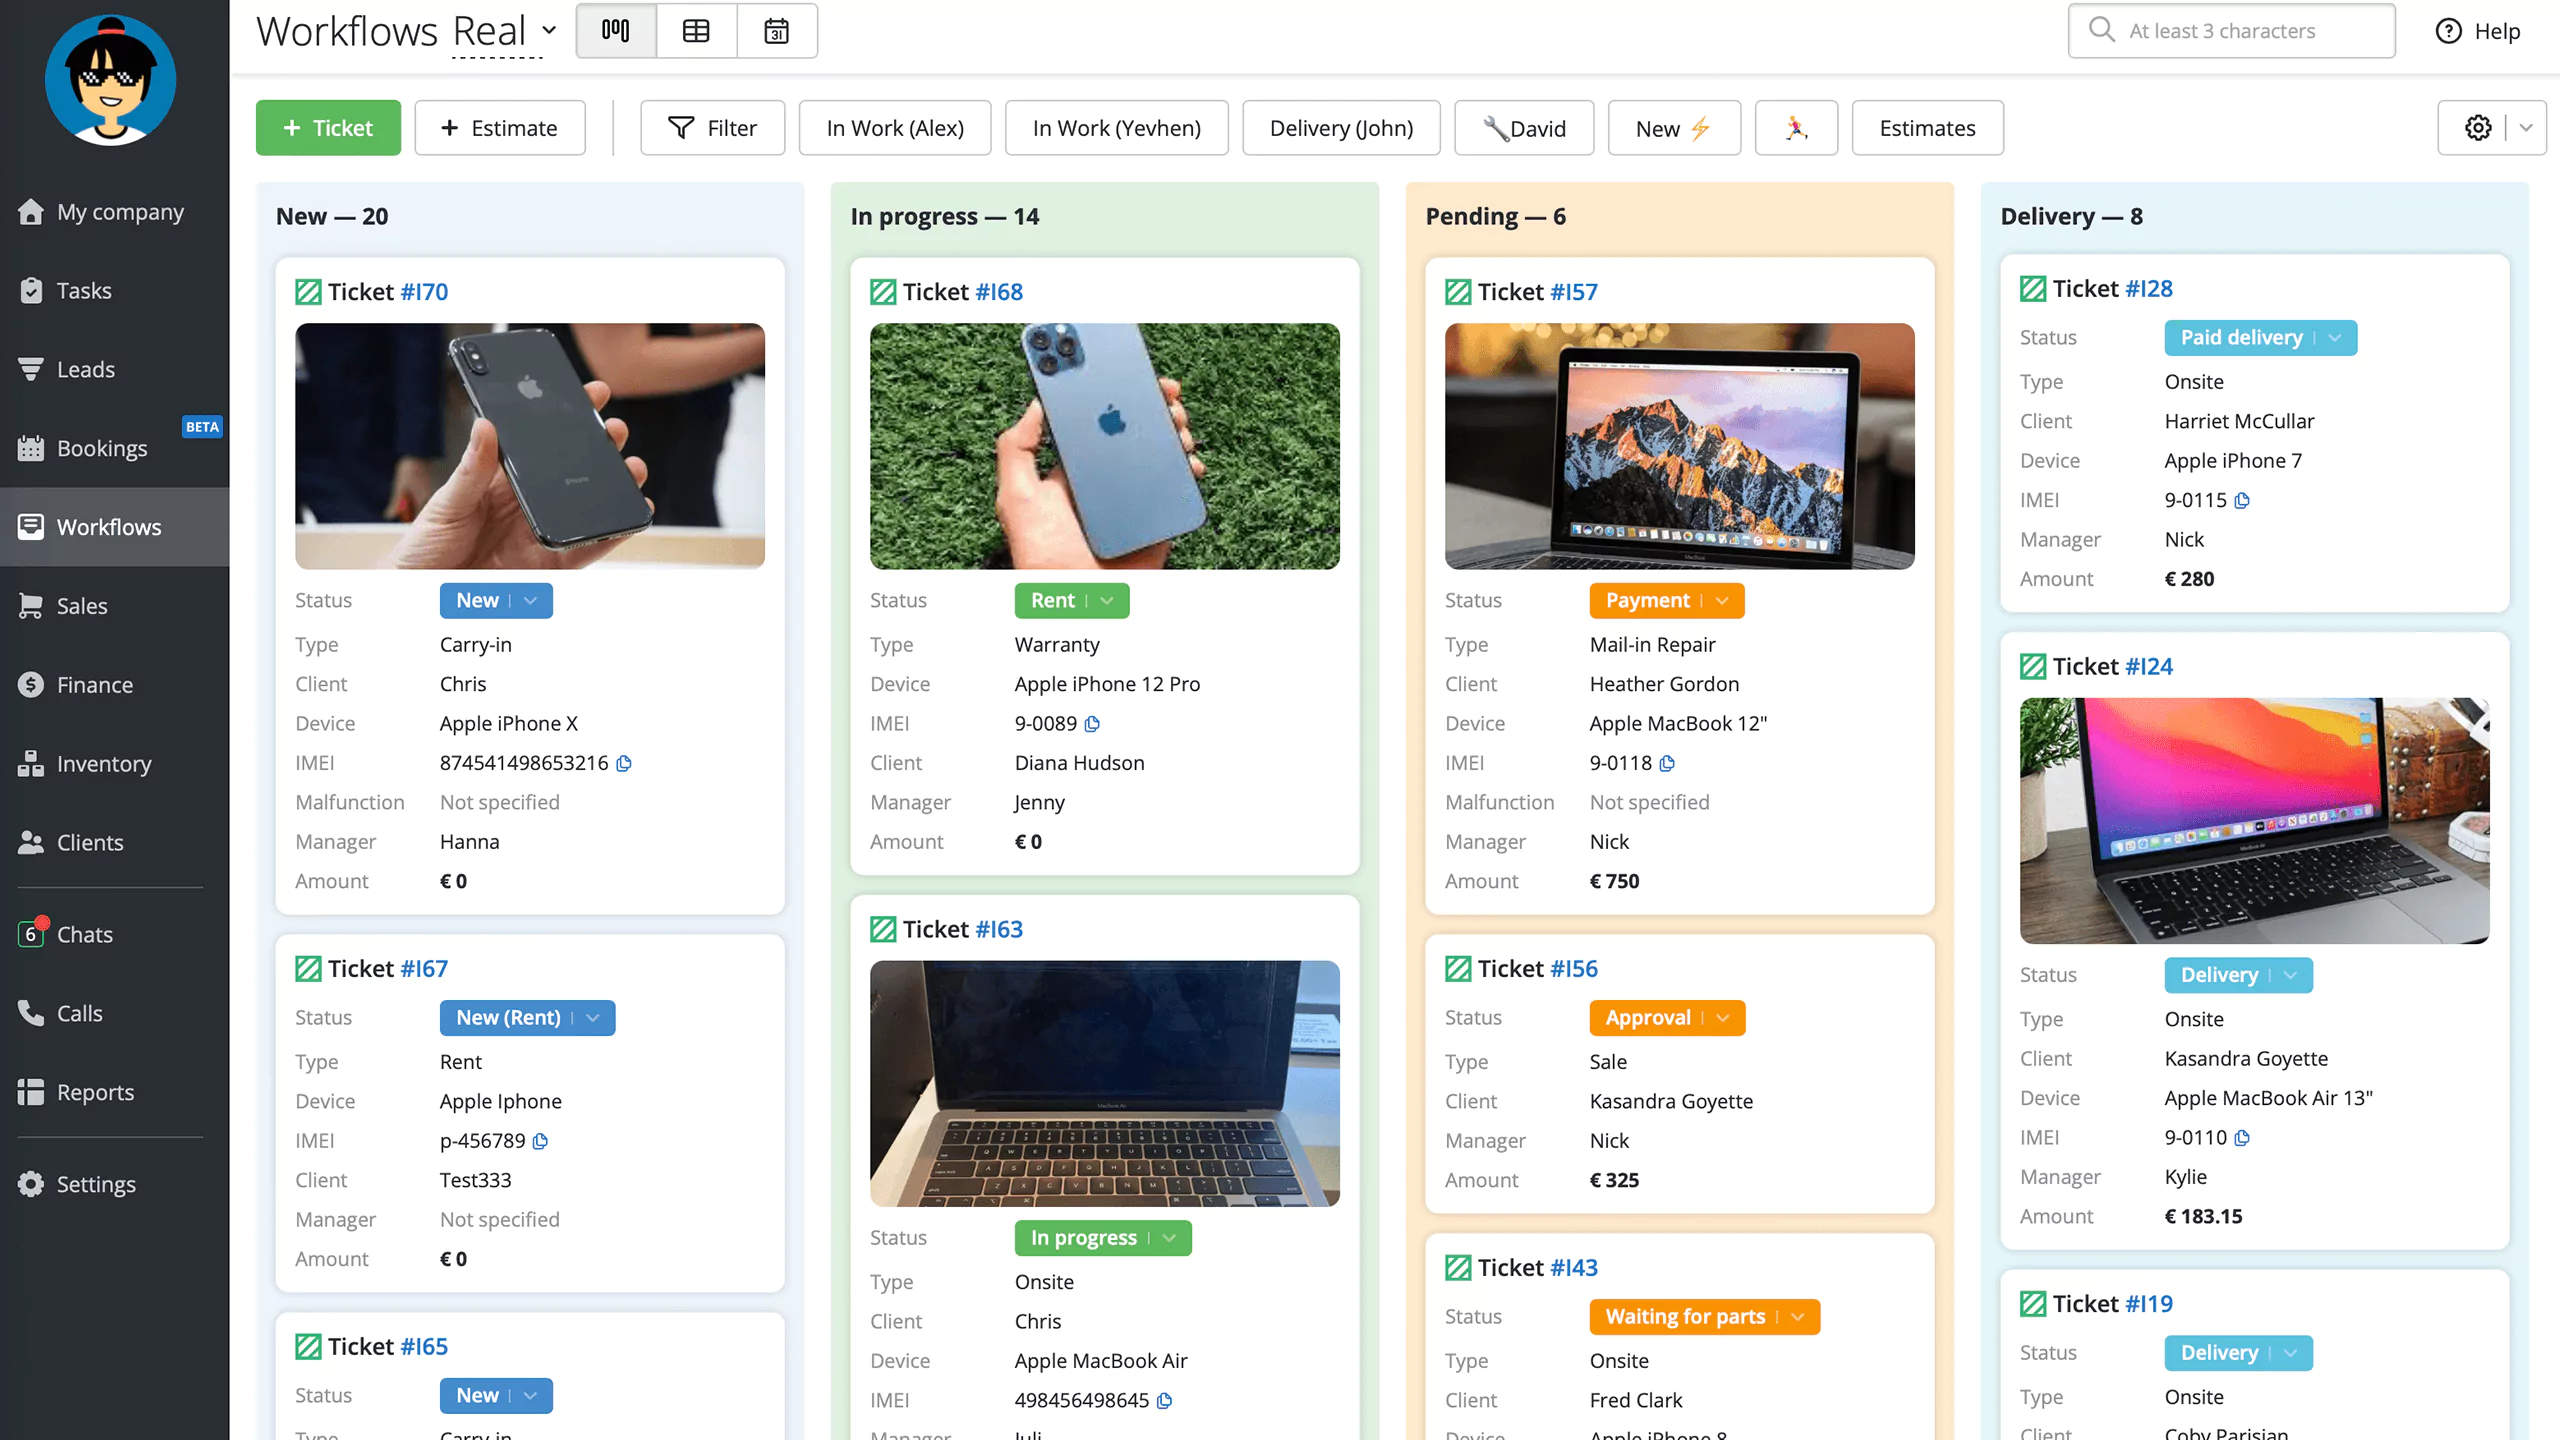
Task: Open Ticket #I70 link
Action: pos(424,292)
